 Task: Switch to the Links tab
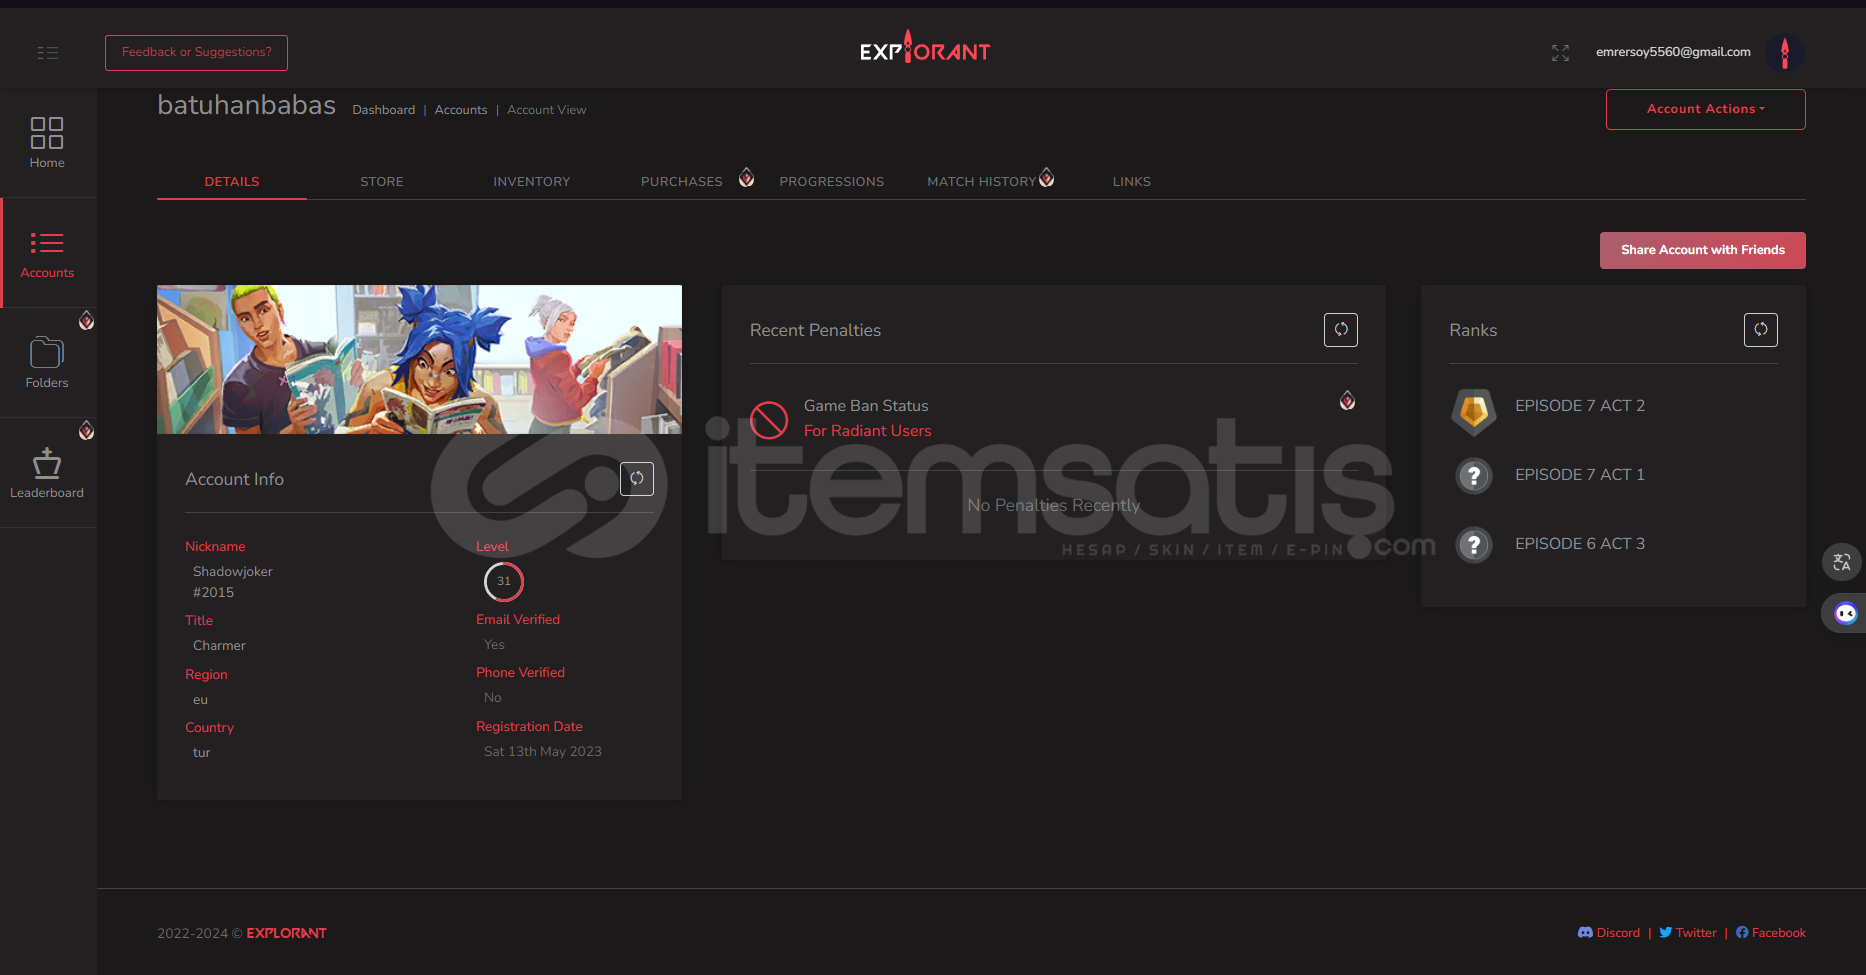coord(1132,182)
